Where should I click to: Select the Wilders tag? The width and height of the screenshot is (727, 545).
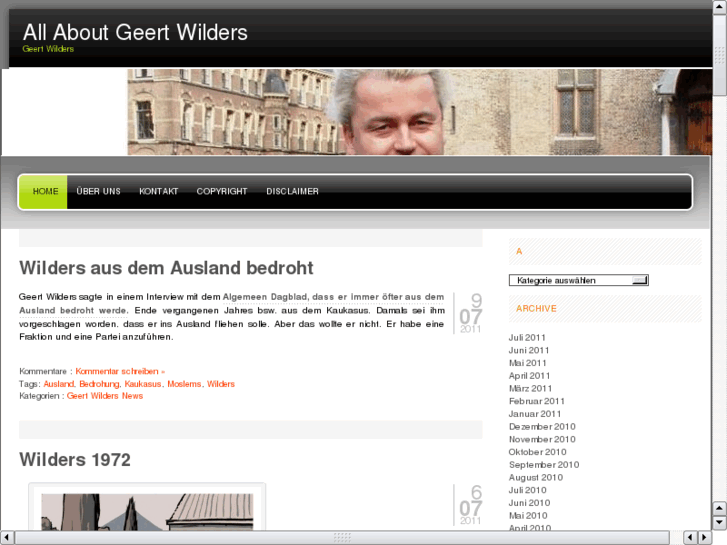[x=221, y=384]
